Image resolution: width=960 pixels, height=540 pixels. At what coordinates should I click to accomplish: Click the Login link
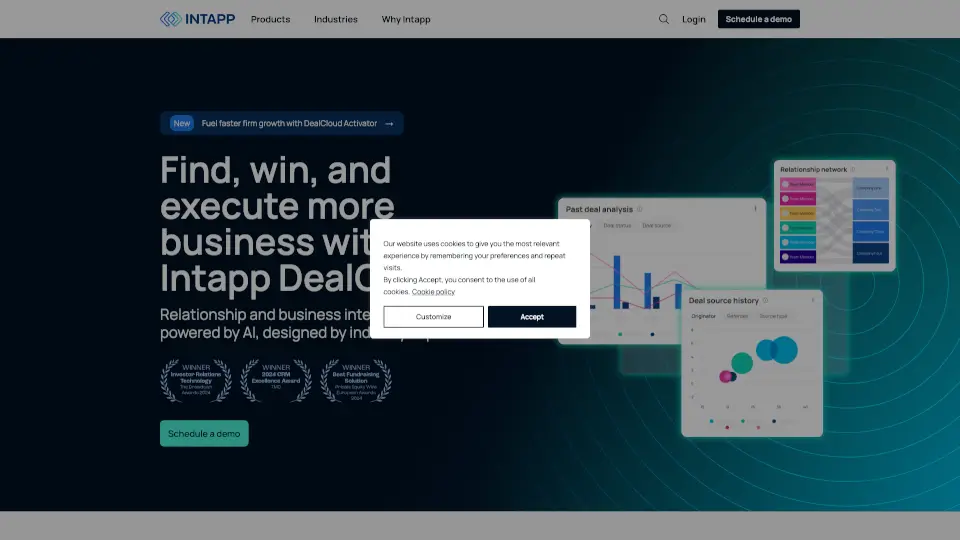pyautogui.click(x=694, y=19)
